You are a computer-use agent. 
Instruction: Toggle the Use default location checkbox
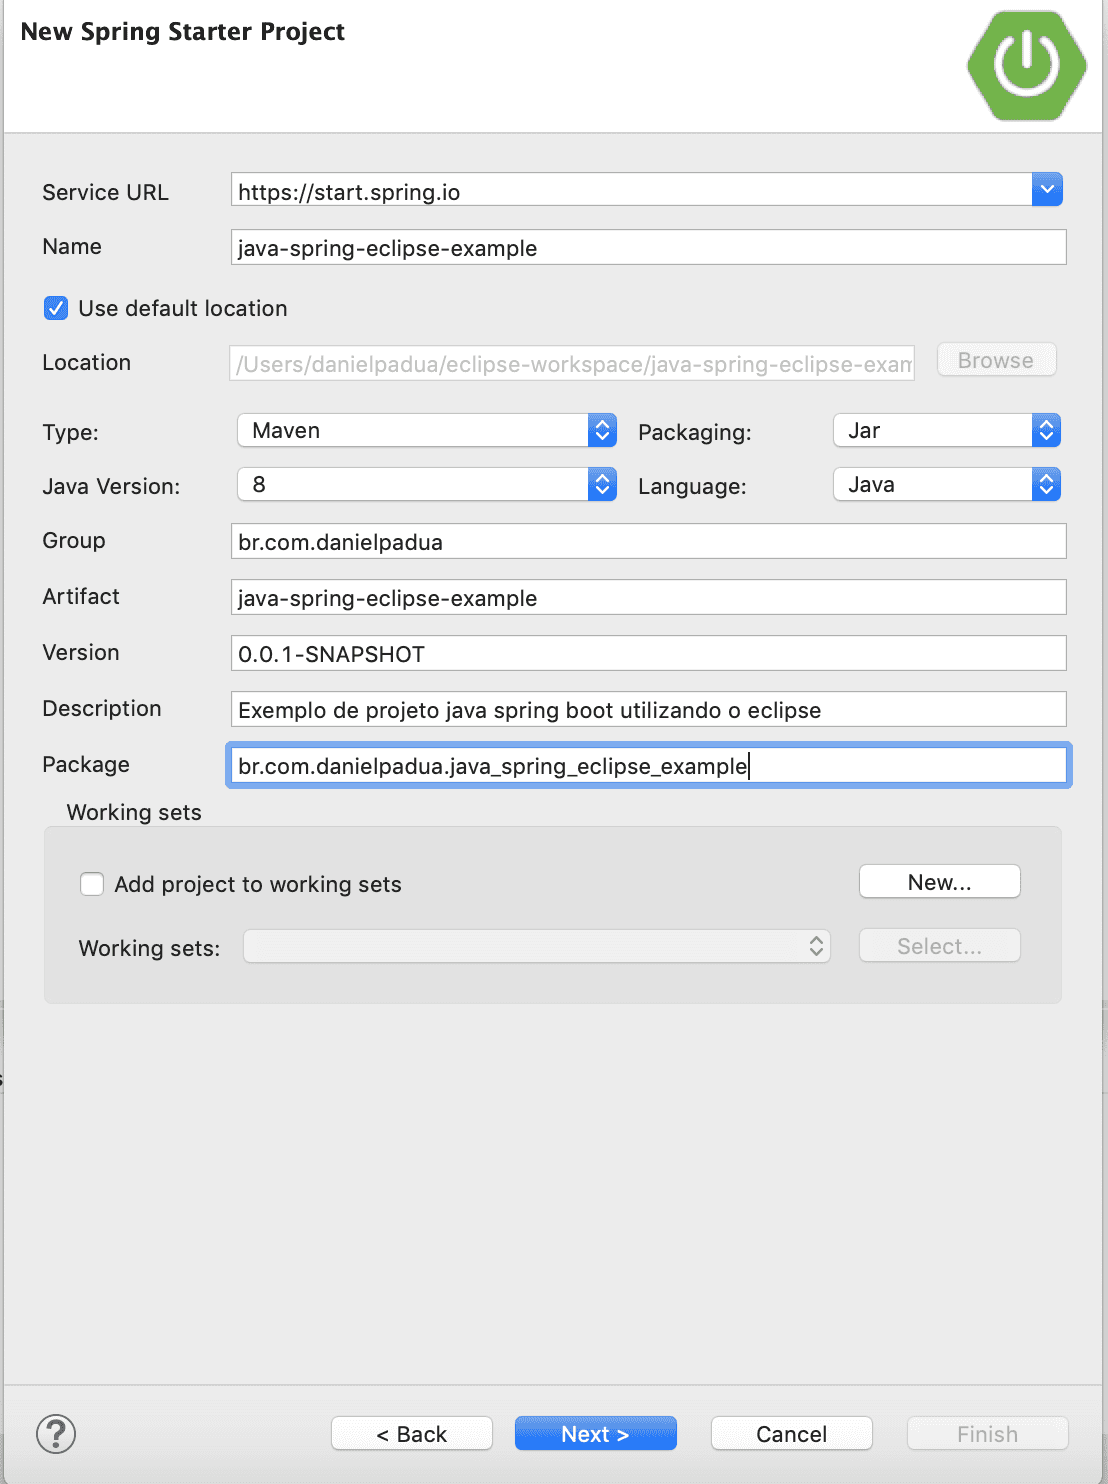tap(55, 308)
